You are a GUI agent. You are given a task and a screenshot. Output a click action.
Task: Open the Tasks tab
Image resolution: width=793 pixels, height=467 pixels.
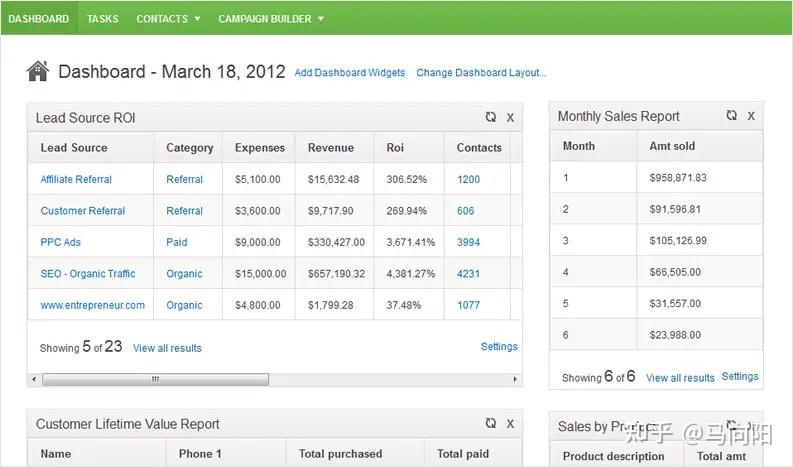(x=102, y=18)
